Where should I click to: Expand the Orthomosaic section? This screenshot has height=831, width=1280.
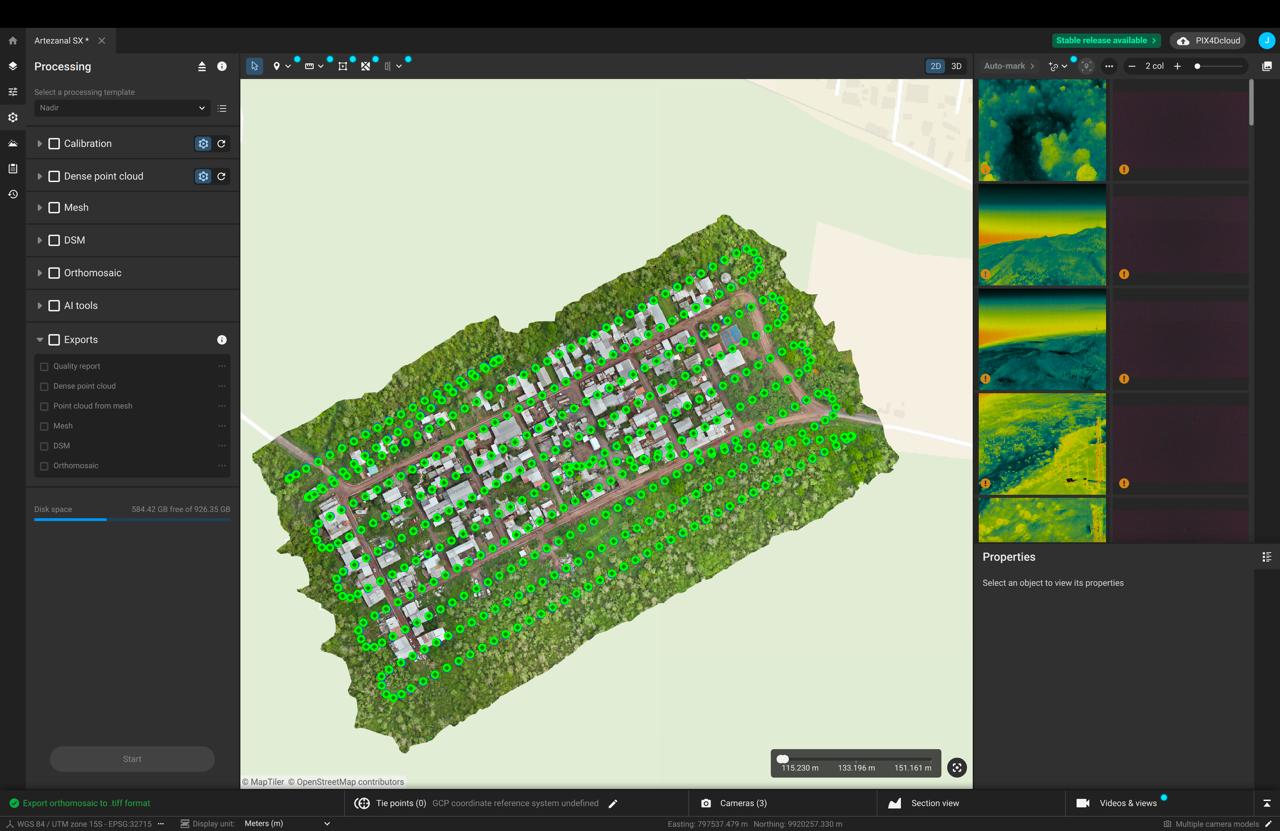[x=39, y=273]
